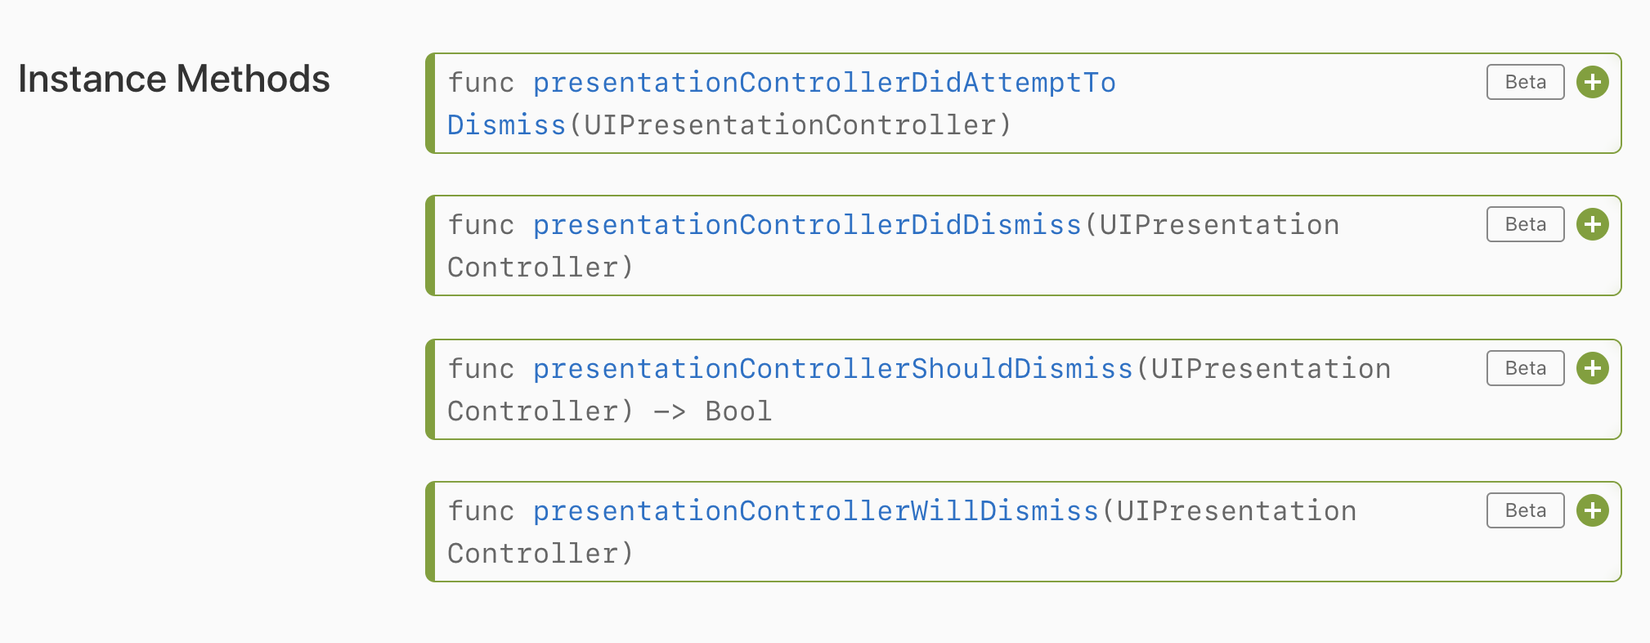Screen dimensions: 1650x643
Task: Expand the presentationControllerDidAttemptToDismiss plus icon
Action: point(1592,82)
